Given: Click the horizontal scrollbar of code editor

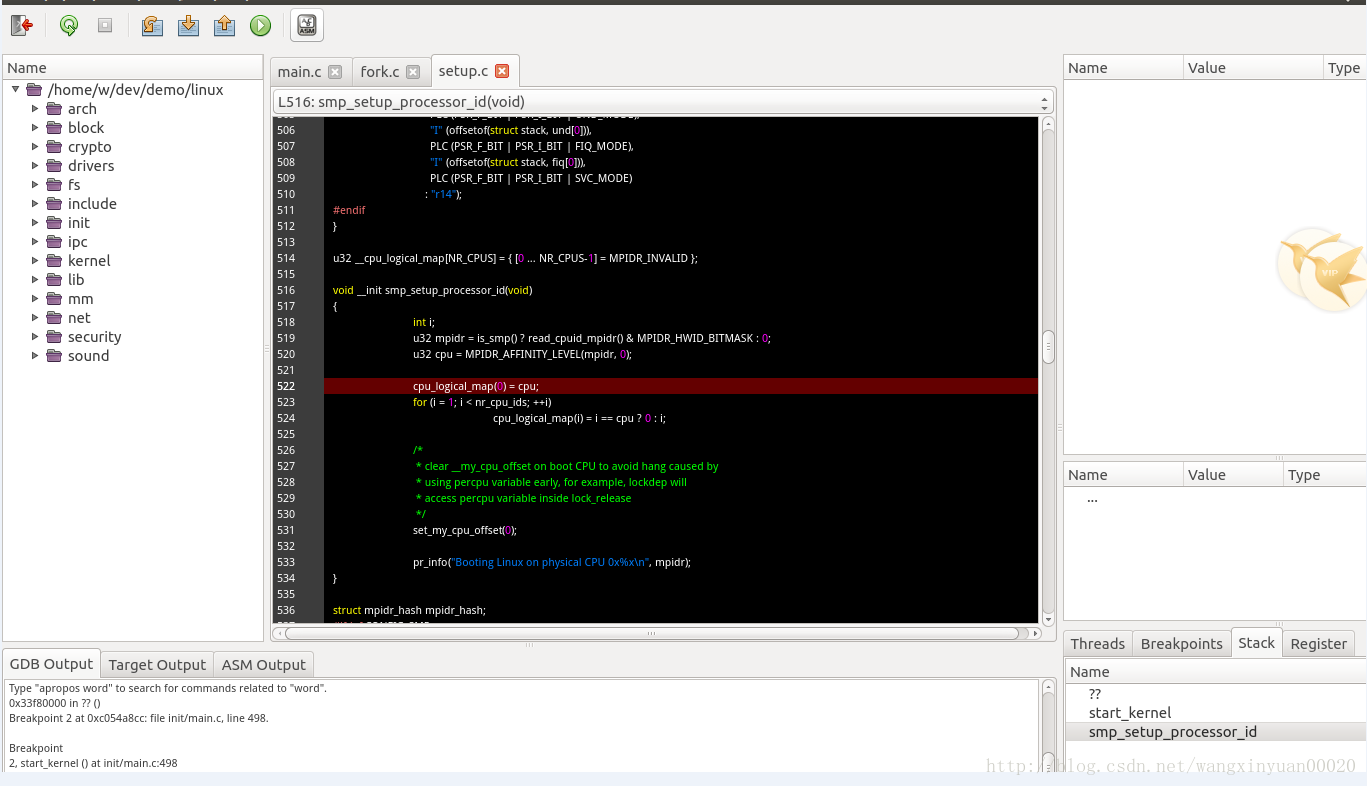Looking at the screenshot, I should point(651,633).
